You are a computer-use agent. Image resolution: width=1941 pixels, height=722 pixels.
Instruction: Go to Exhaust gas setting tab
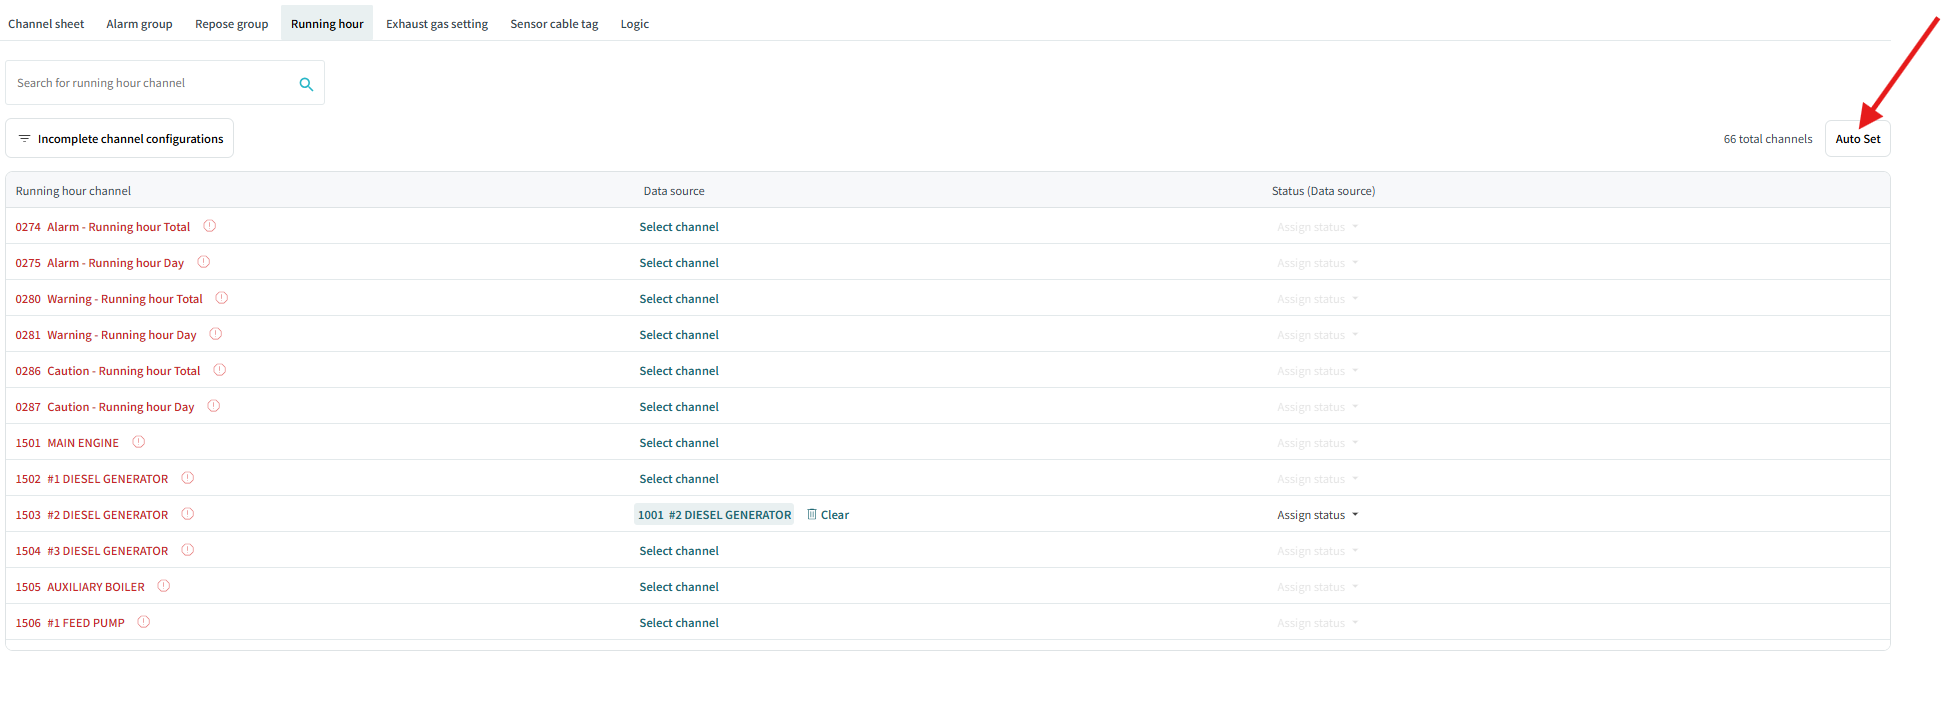pyautogui.click(x=437, y=24)
